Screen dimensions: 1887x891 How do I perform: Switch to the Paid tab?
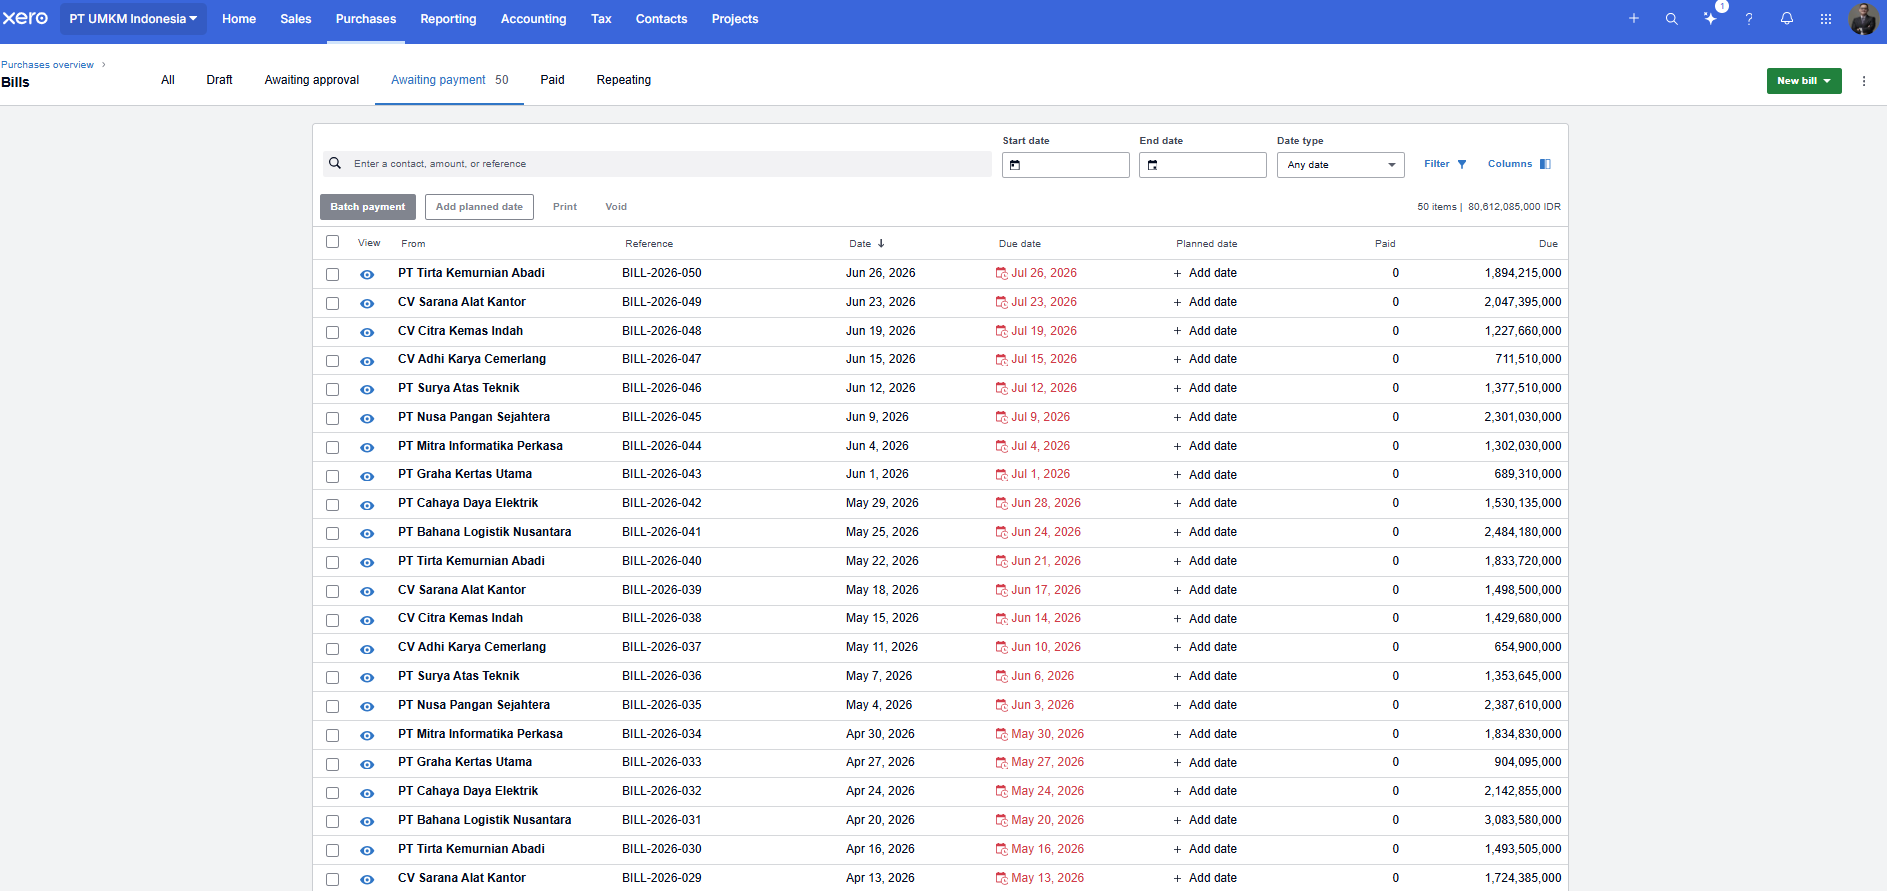pyautogui.click(x=552, y=80)
